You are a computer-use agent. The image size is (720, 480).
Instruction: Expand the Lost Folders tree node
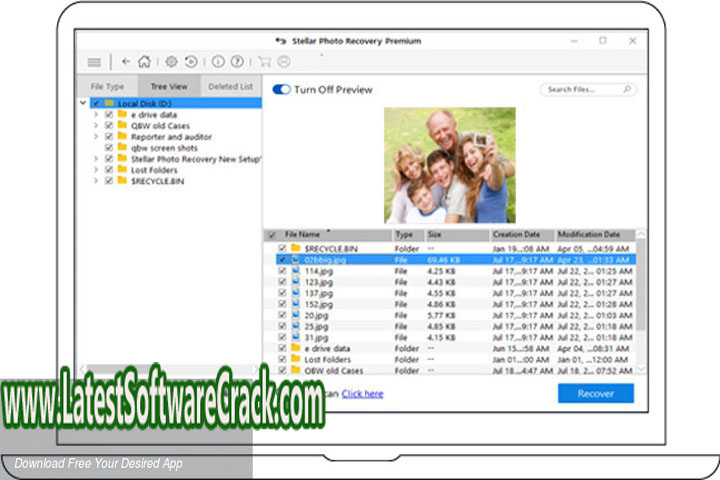point(96,169)
